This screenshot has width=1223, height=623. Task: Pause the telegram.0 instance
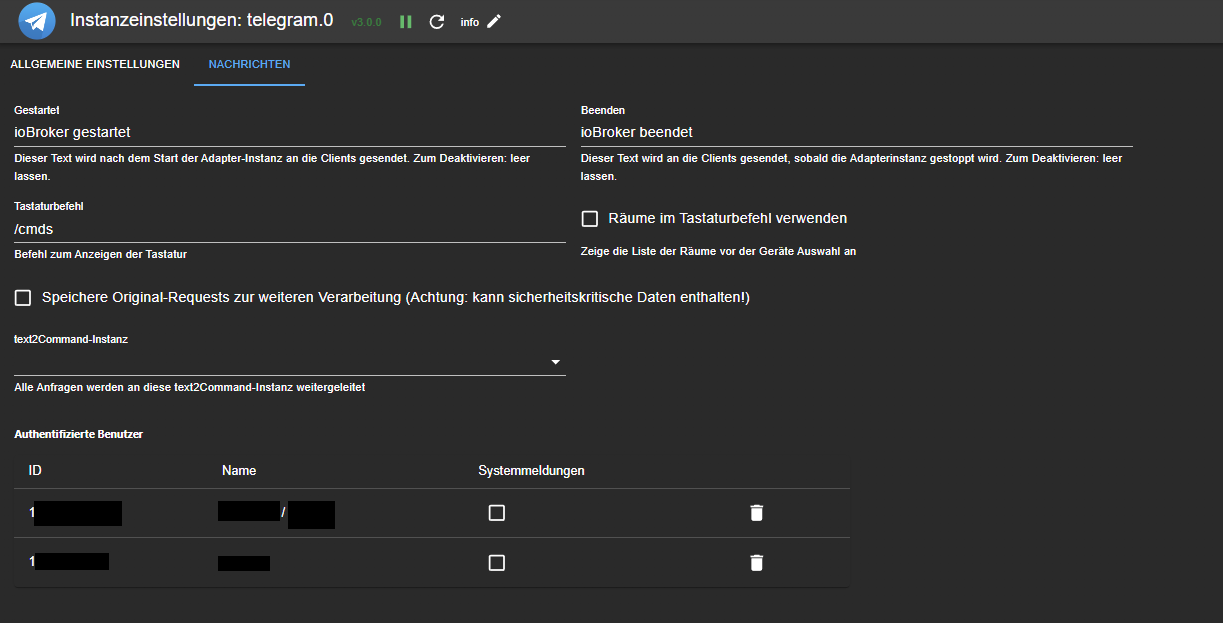tap(406, 22)
